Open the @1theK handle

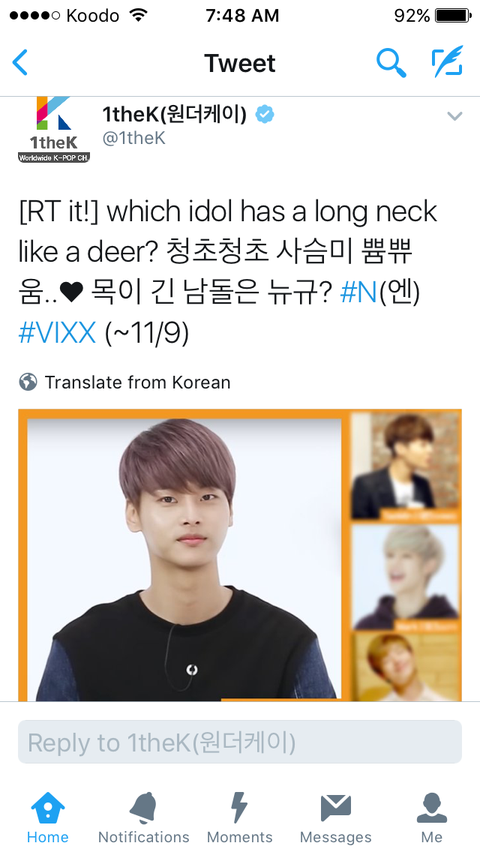click(x=134, y=139)
